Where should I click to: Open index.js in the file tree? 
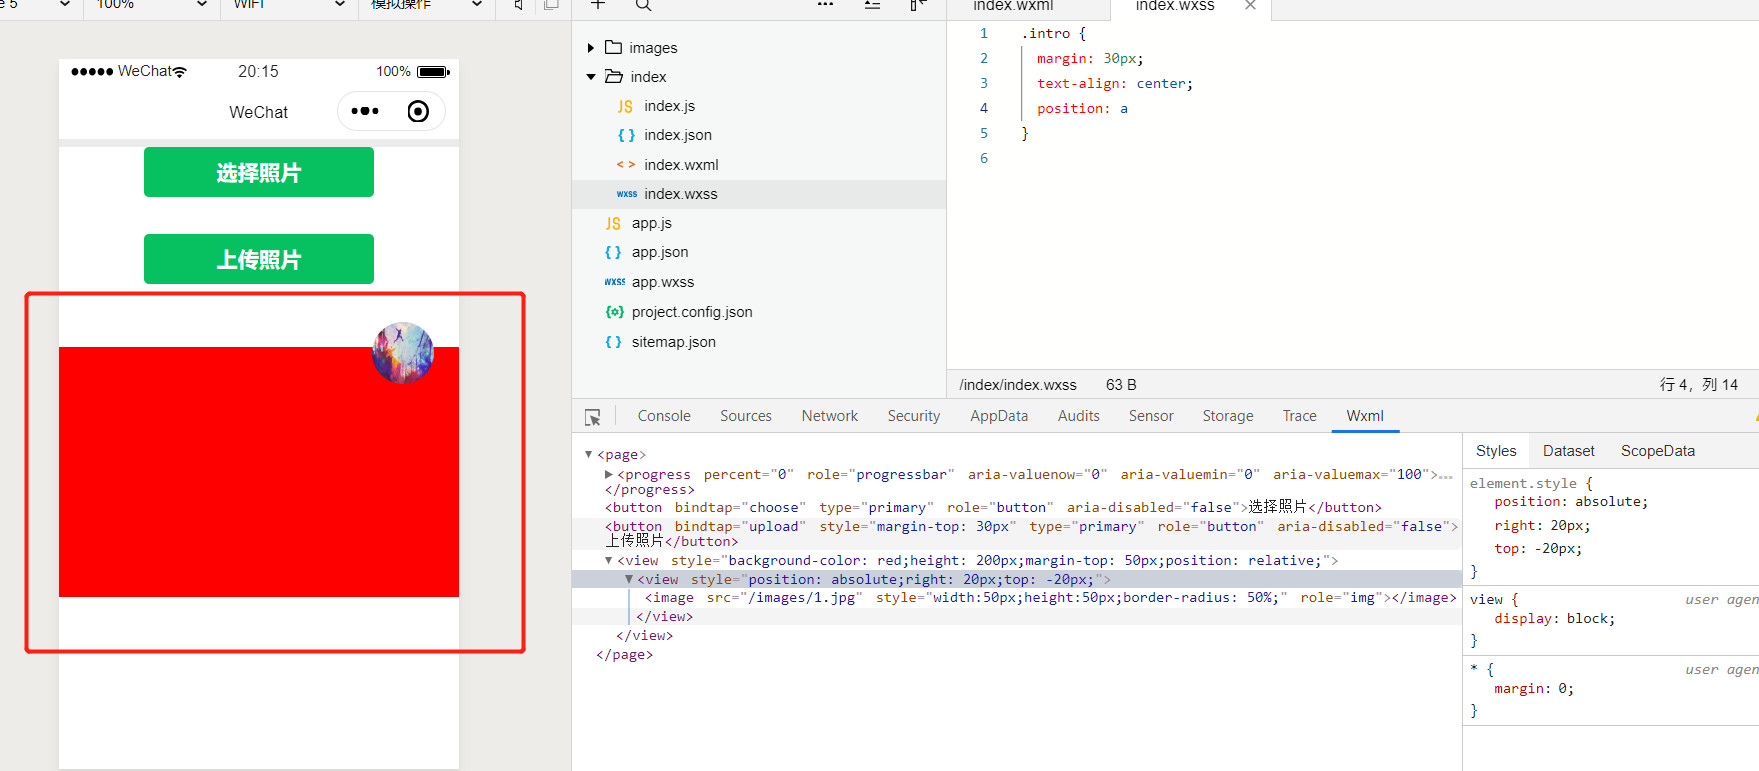670,106
